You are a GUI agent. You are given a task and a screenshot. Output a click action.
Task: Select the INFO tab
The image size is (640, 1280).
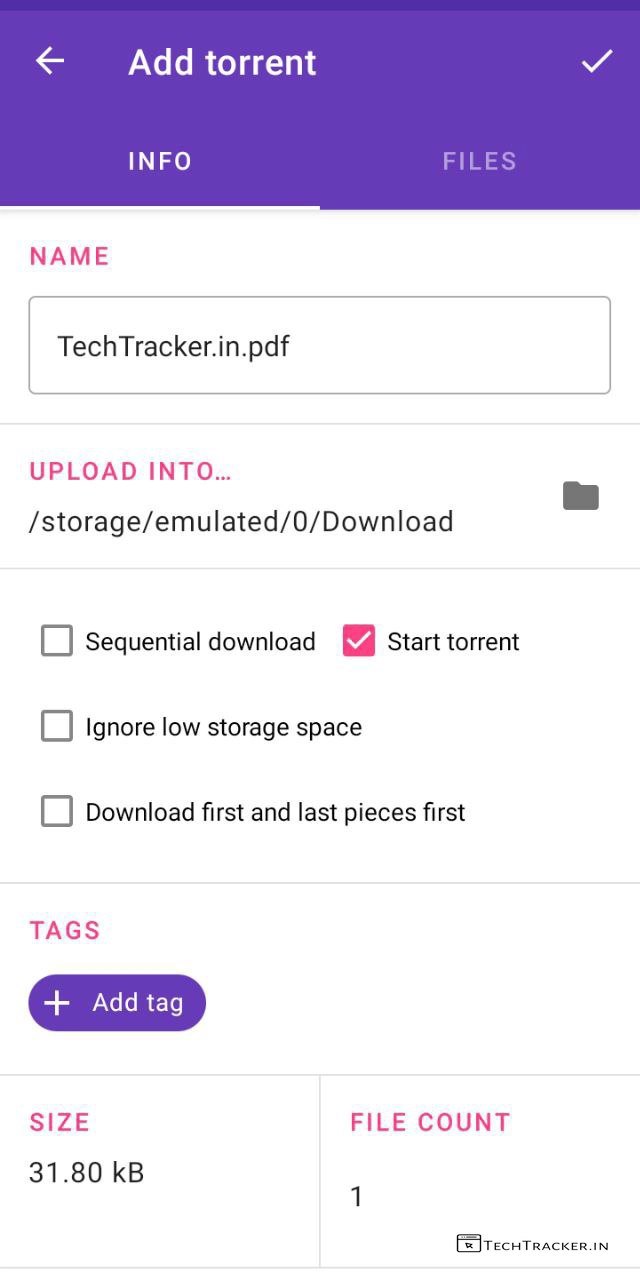(x=160, y=162)
